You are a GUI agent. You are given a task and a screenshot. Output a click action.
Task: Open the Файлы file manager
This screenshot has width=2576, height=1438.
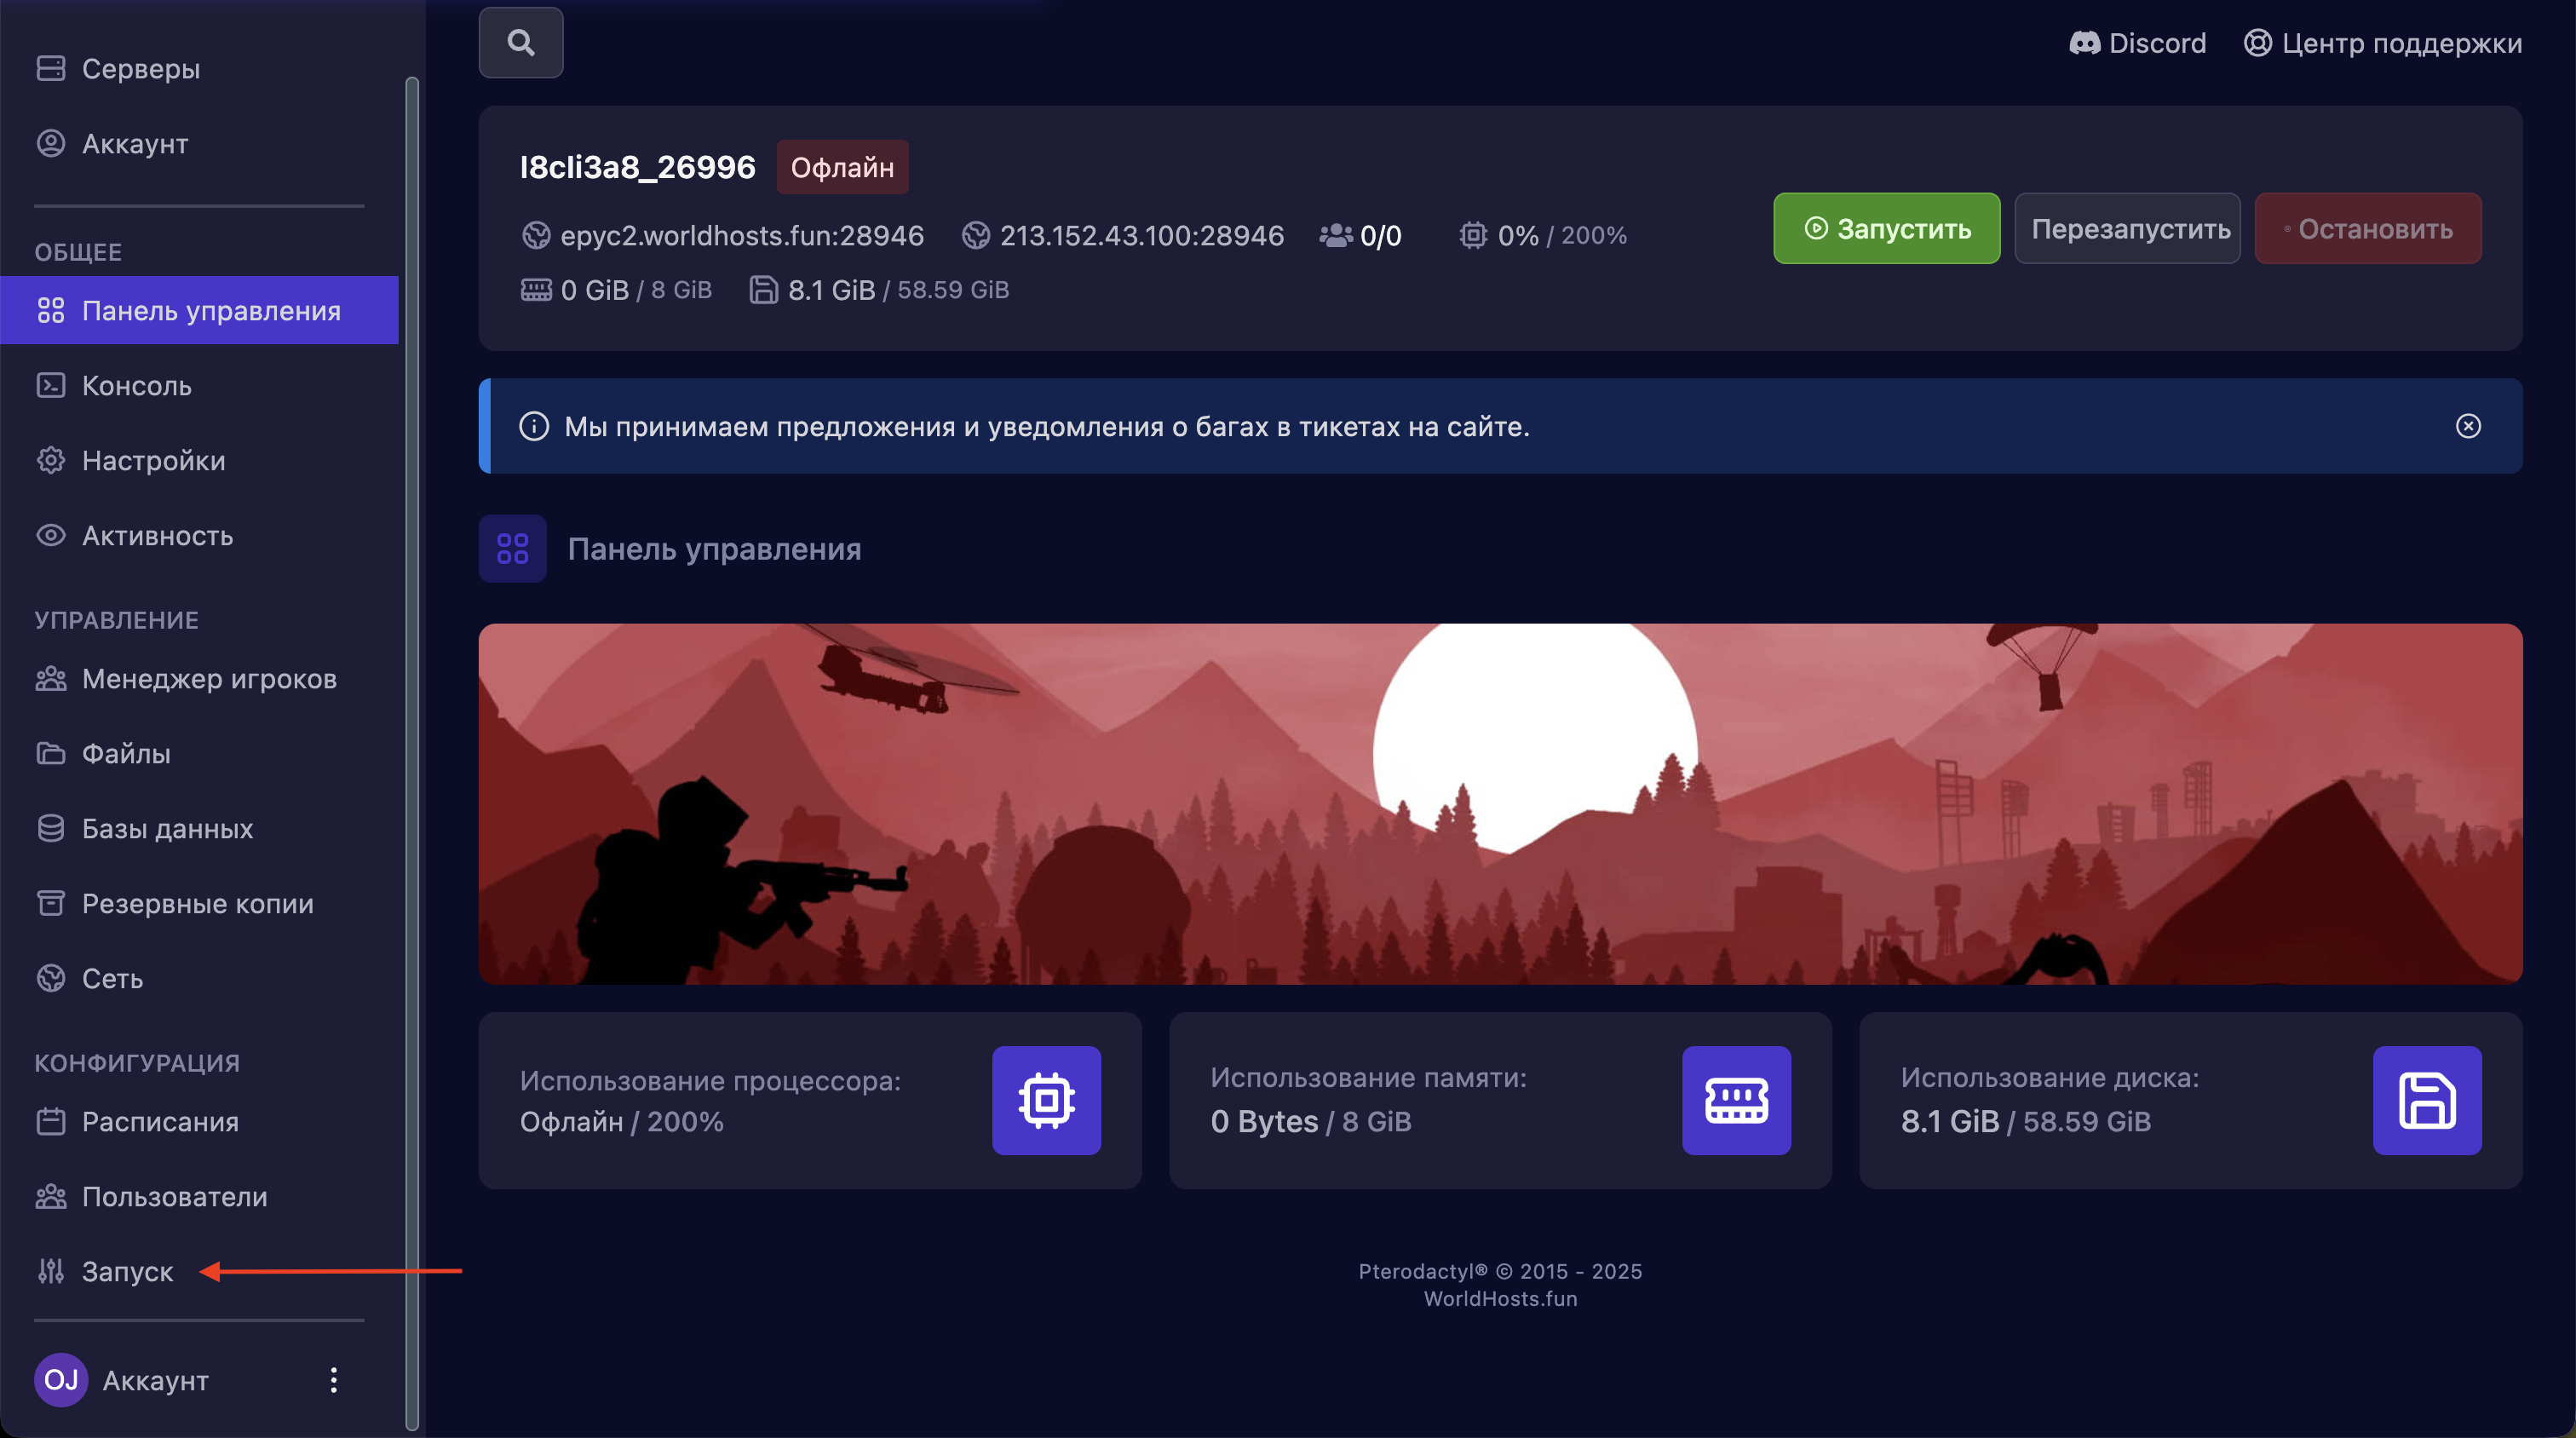(126, 754)
